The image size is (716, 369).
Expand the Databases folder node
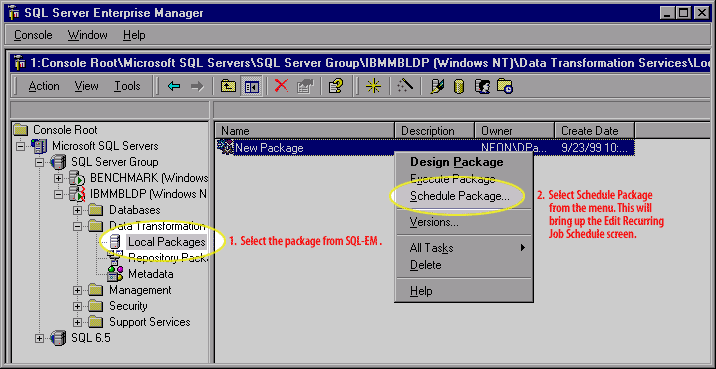pos(77,211)
